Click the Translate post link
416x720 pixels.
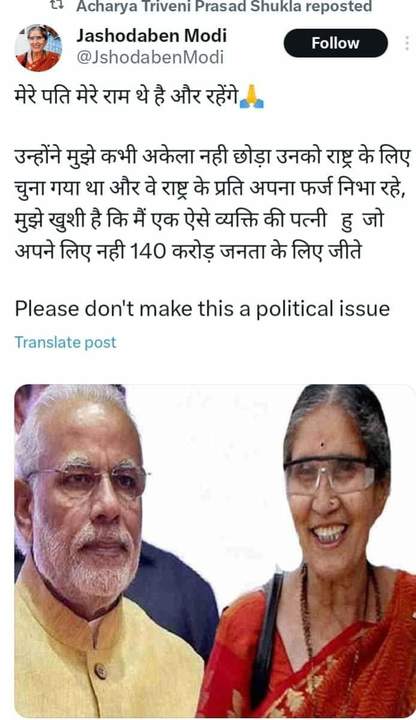click(66, 342)
